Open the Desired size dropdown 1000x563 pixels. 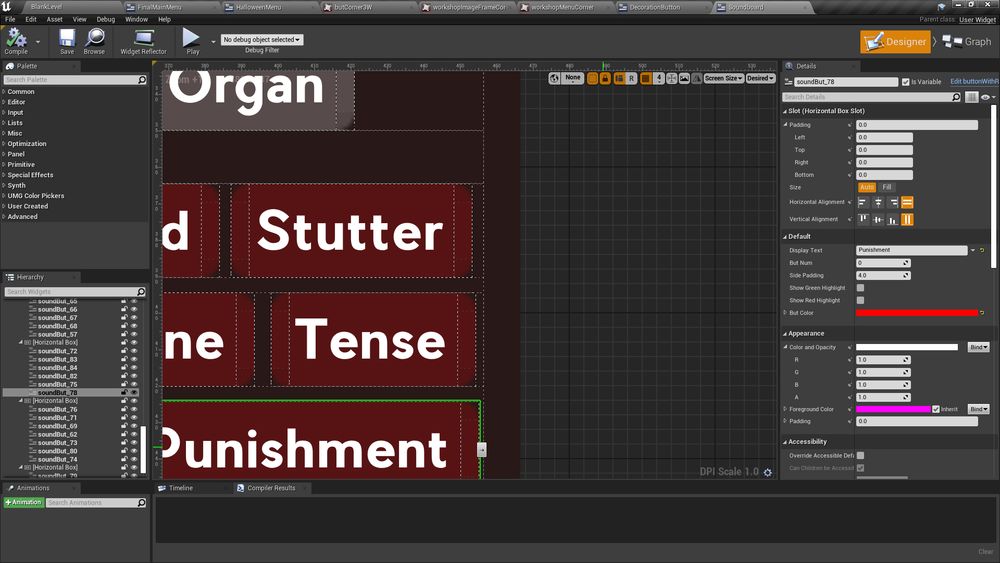pyautogui.click(x=760, y=78)
